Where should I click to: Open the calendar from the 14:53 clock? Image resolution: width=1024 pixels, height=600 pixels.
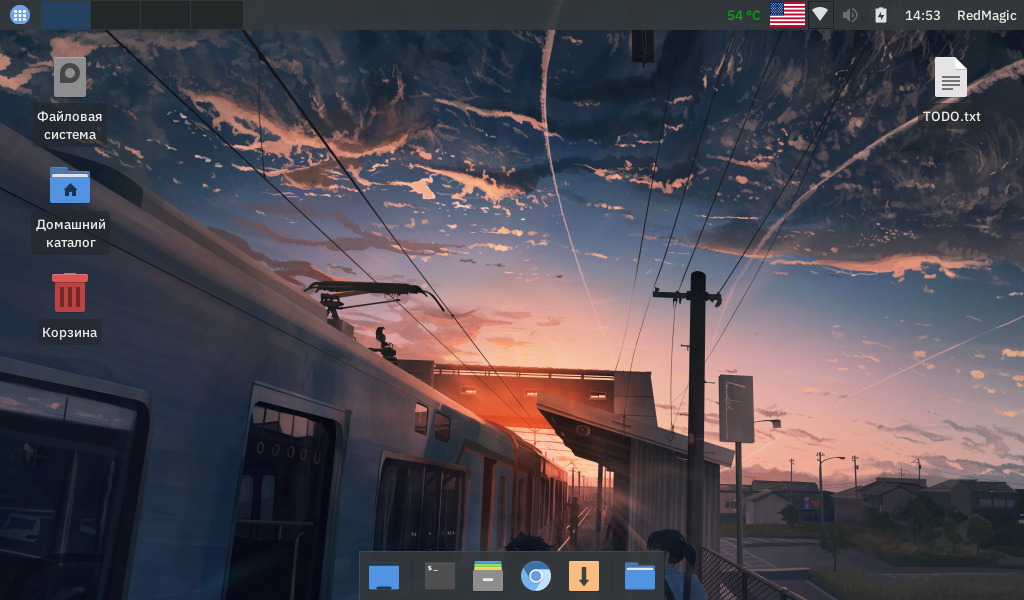922,15
